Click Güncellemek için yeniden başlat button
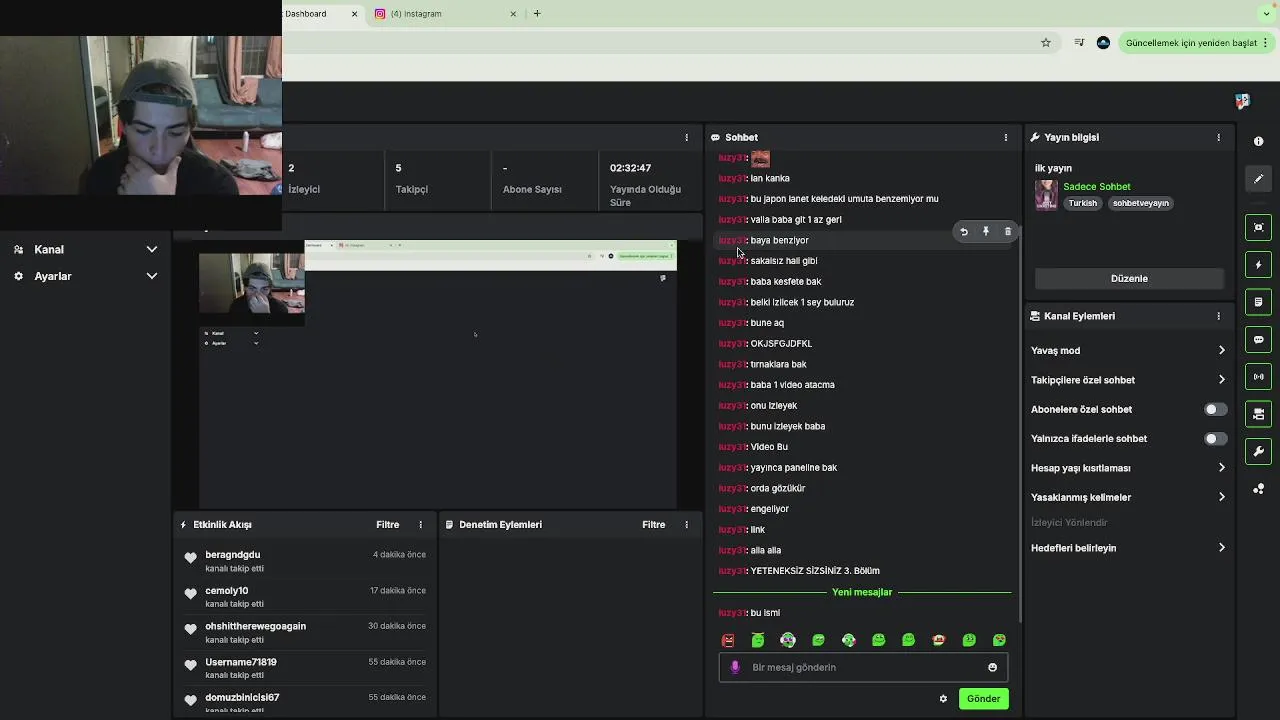The height and width of the screenshot is (720, 1280). tap(1196, 43)
